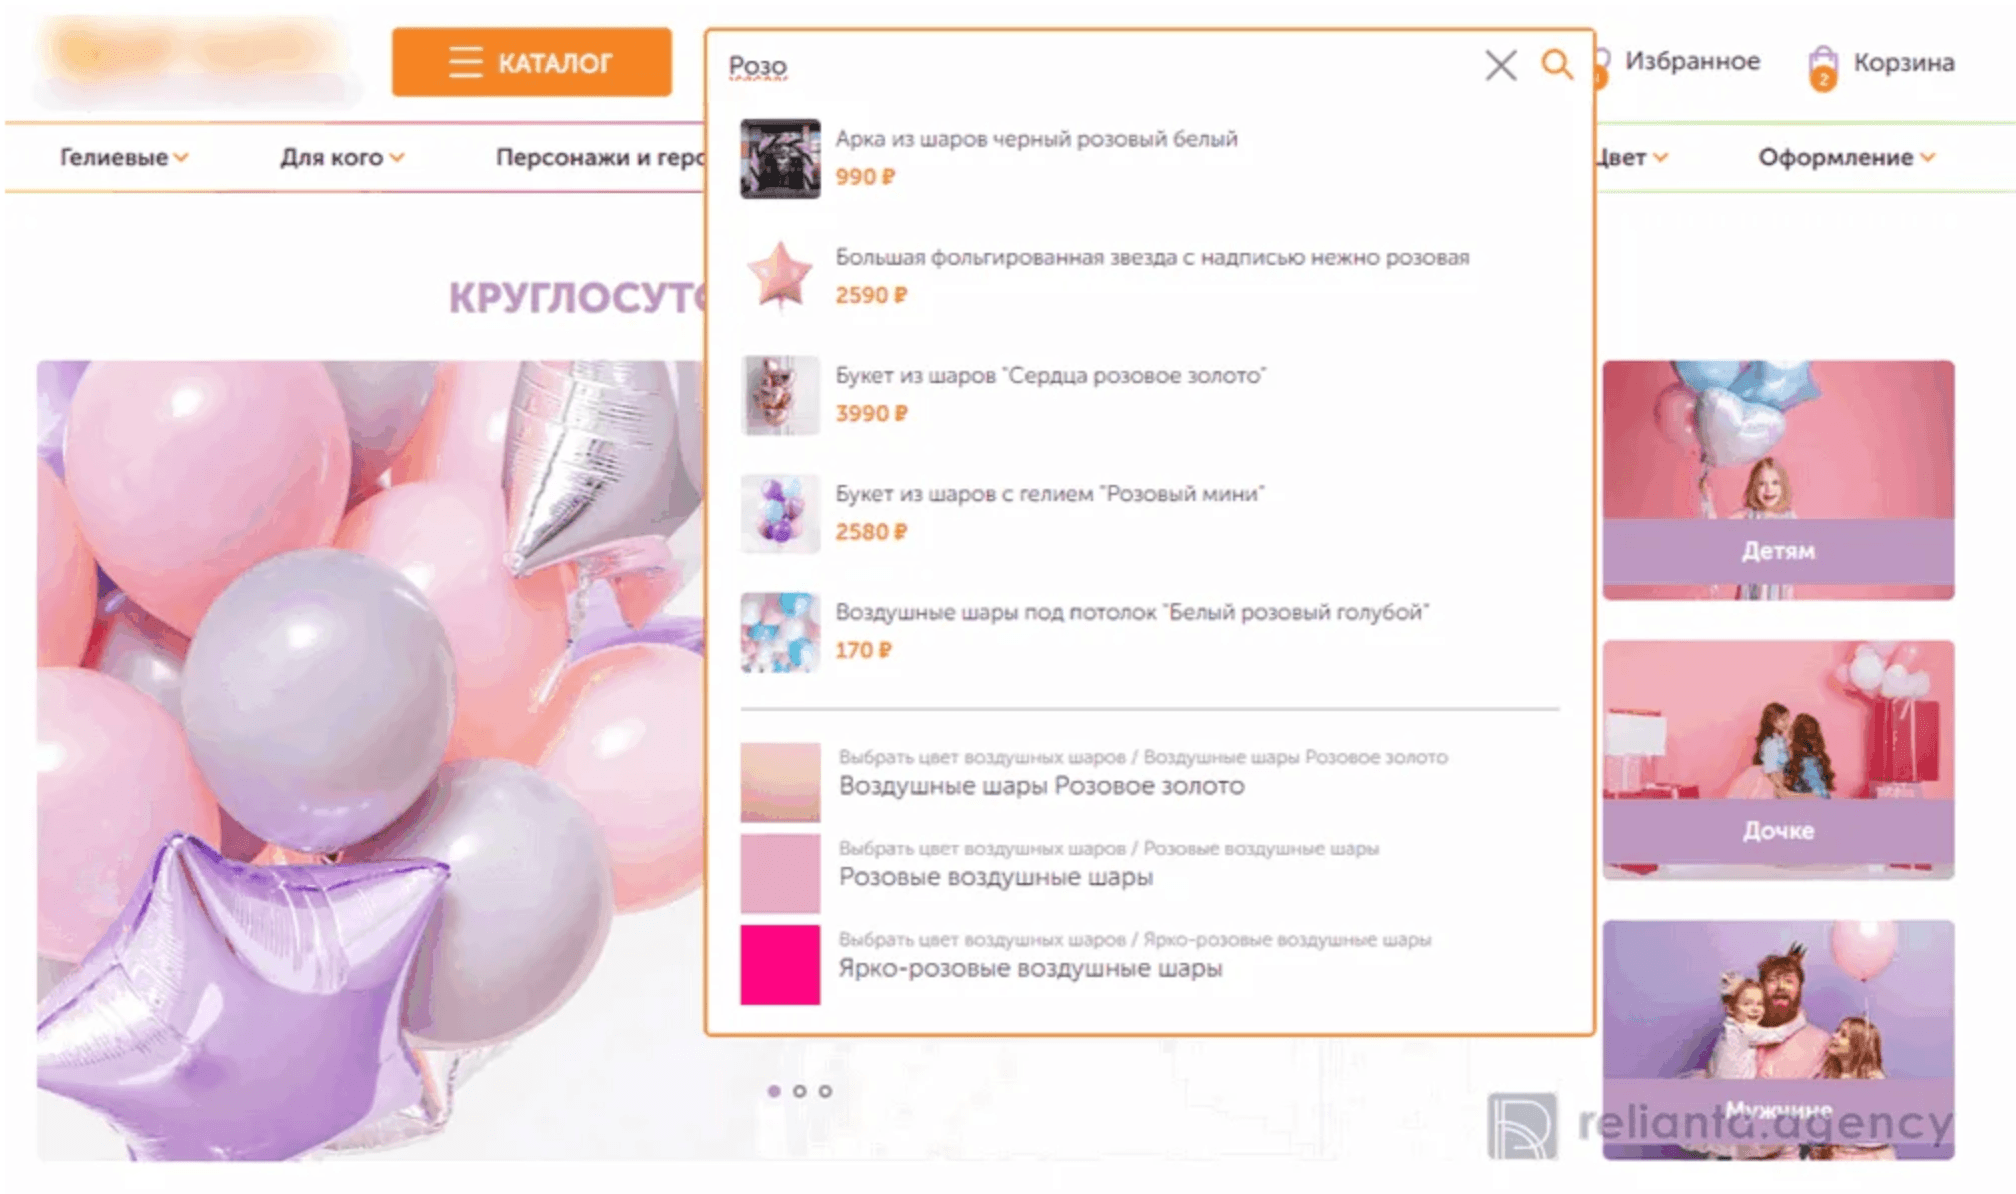Expand the Оформление dropdown menu
2016x1194 pixels.
1846,157
